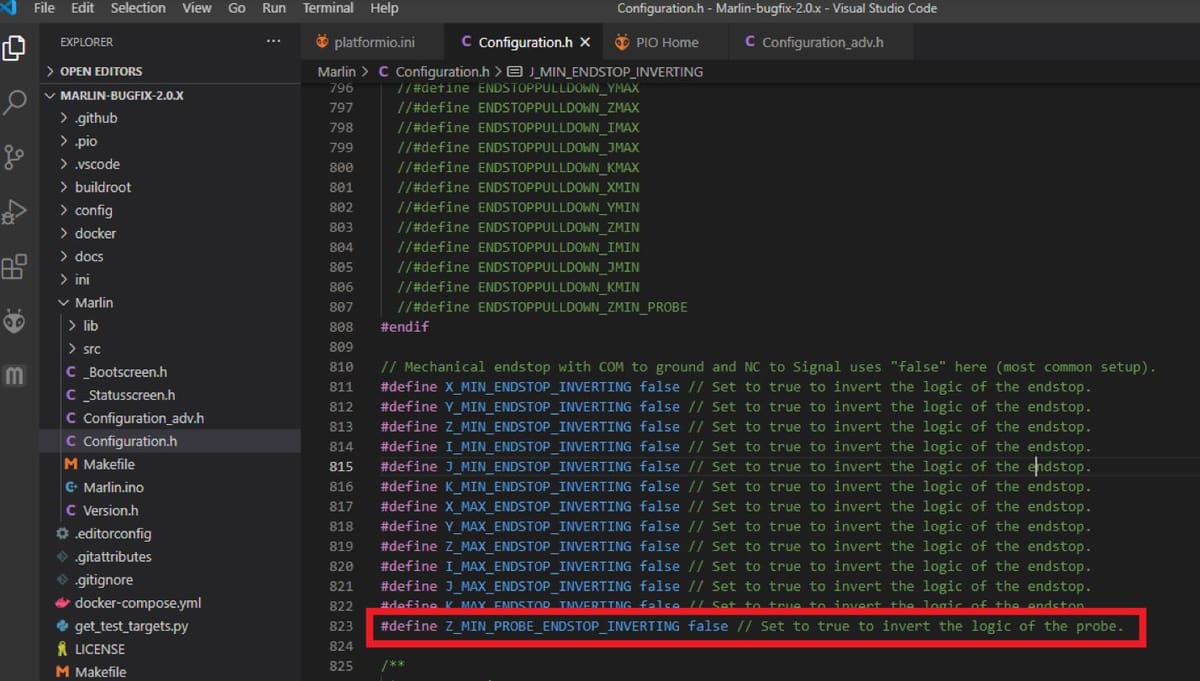Expand the buildroot folder
This screenshot has height=681, width=1200.
click(170, 187)
